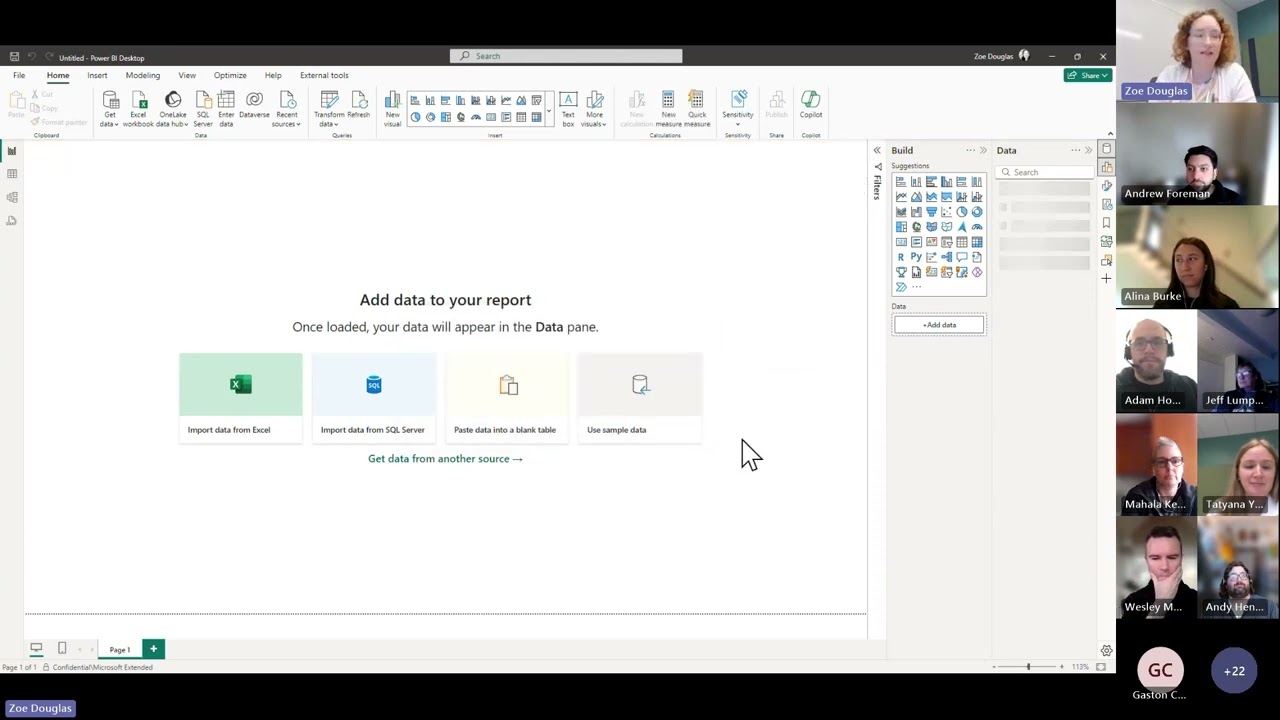Pick the Pie chart visual in Build pane

(x=961, y=212)
